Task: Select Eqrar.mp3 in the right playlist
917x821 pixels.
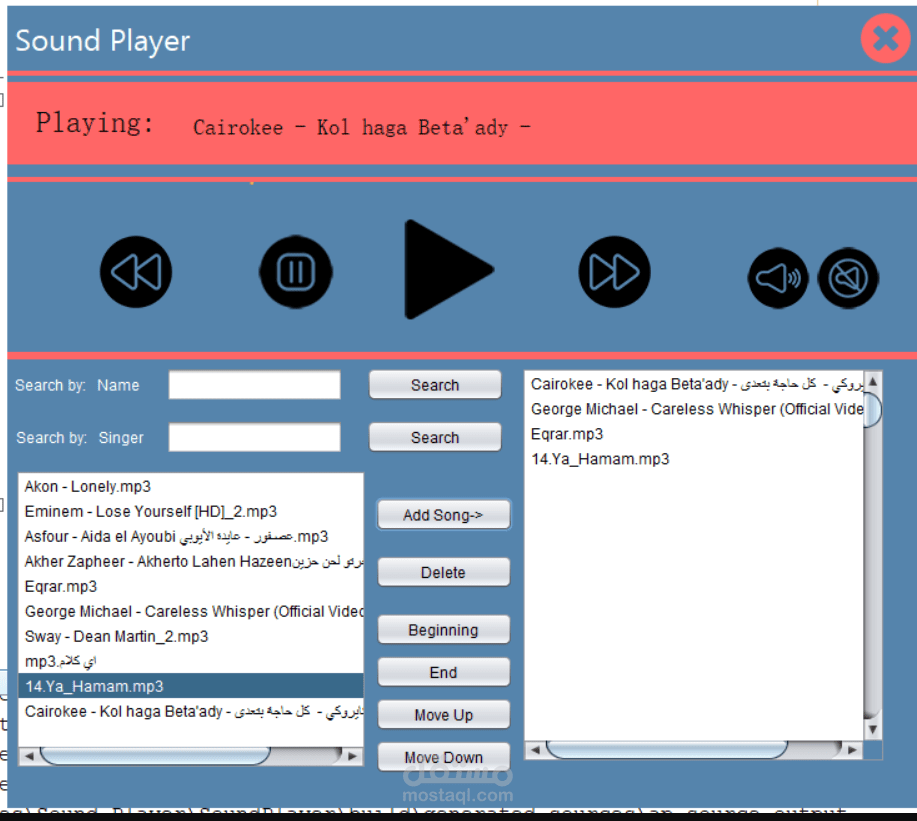Action: click(694, 434)
